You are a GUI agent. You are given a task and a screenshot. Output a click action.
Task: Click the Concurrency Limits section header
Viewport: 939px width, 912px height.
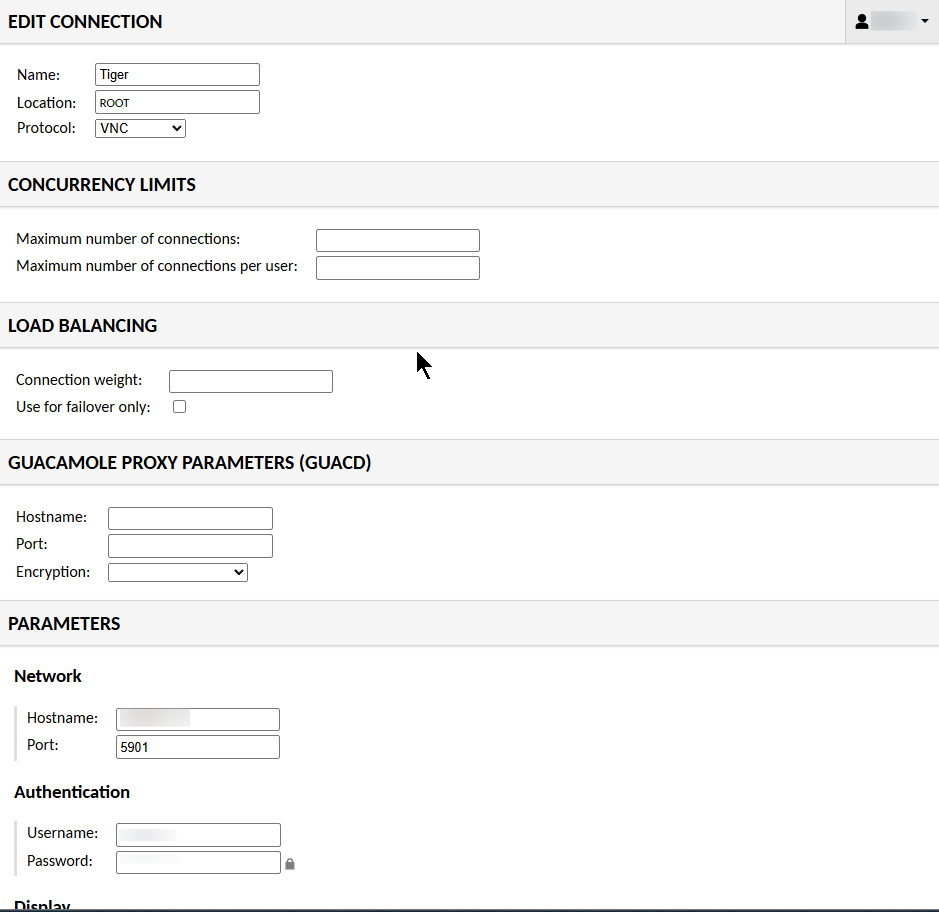[x=102, y=185]
